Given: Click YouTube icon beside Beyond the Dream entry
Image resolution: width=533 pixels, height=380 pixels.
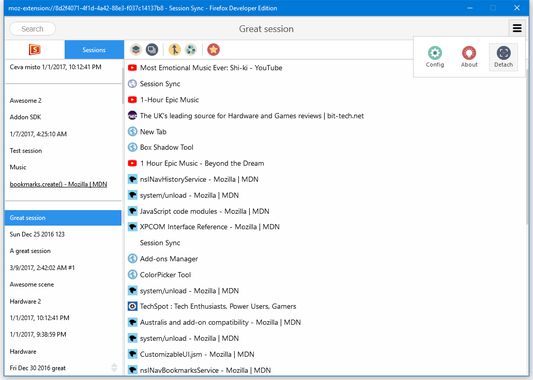Looking at the screenshot, I should (x=132, y=163).
